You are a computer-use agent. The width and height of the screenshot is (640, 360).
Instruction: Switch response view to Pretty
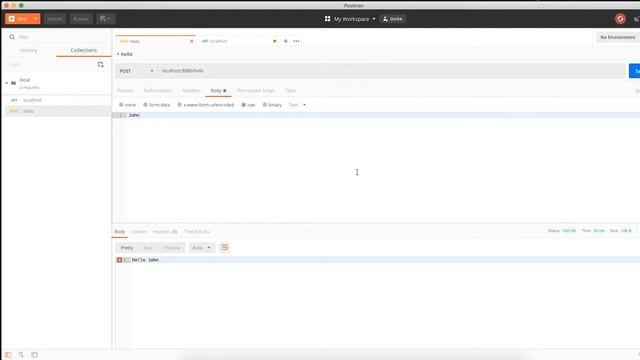[x=127, y=248]
